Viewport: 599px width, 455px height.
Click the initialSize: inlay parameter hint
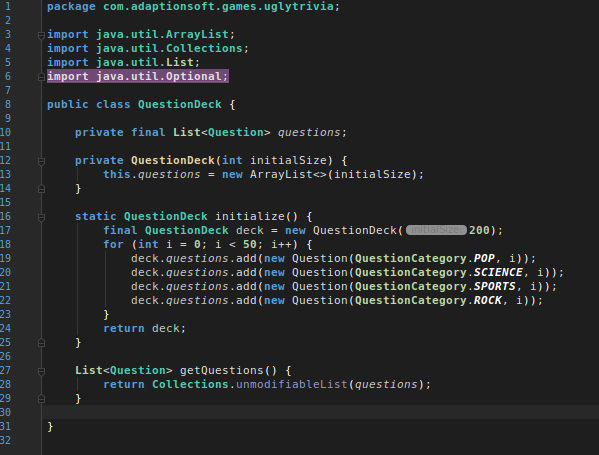click(x=436, y=230)
